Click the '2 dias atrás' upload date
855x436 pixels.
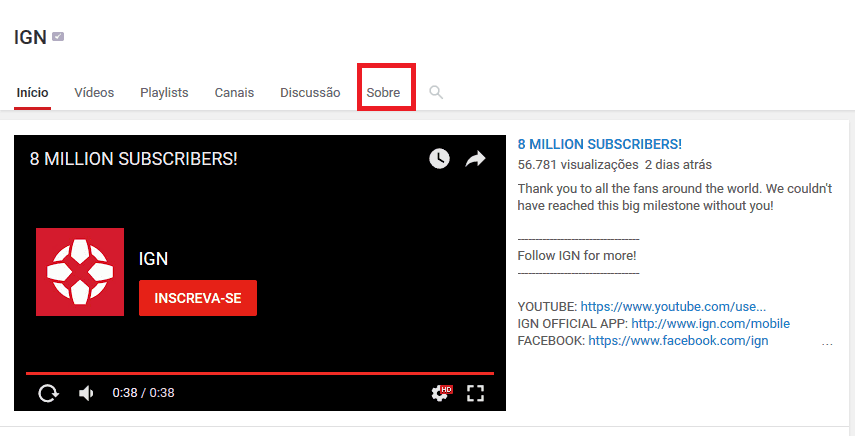click(x=678, y=165)
